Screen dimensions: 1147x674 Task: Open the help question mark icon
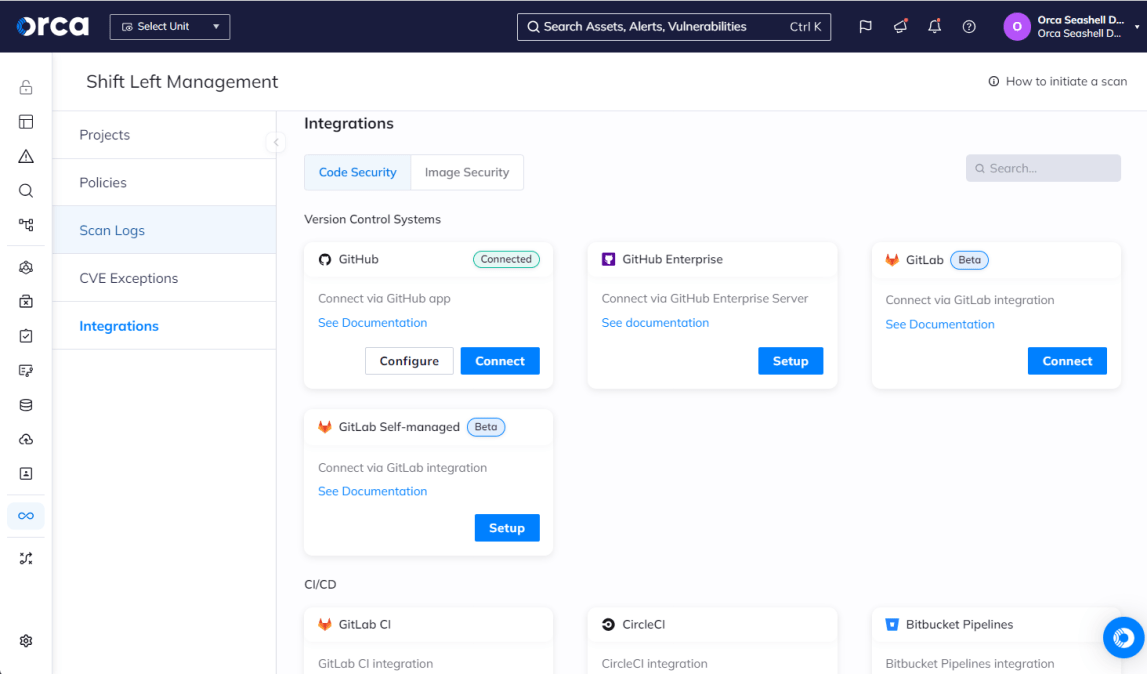[969, 26]
